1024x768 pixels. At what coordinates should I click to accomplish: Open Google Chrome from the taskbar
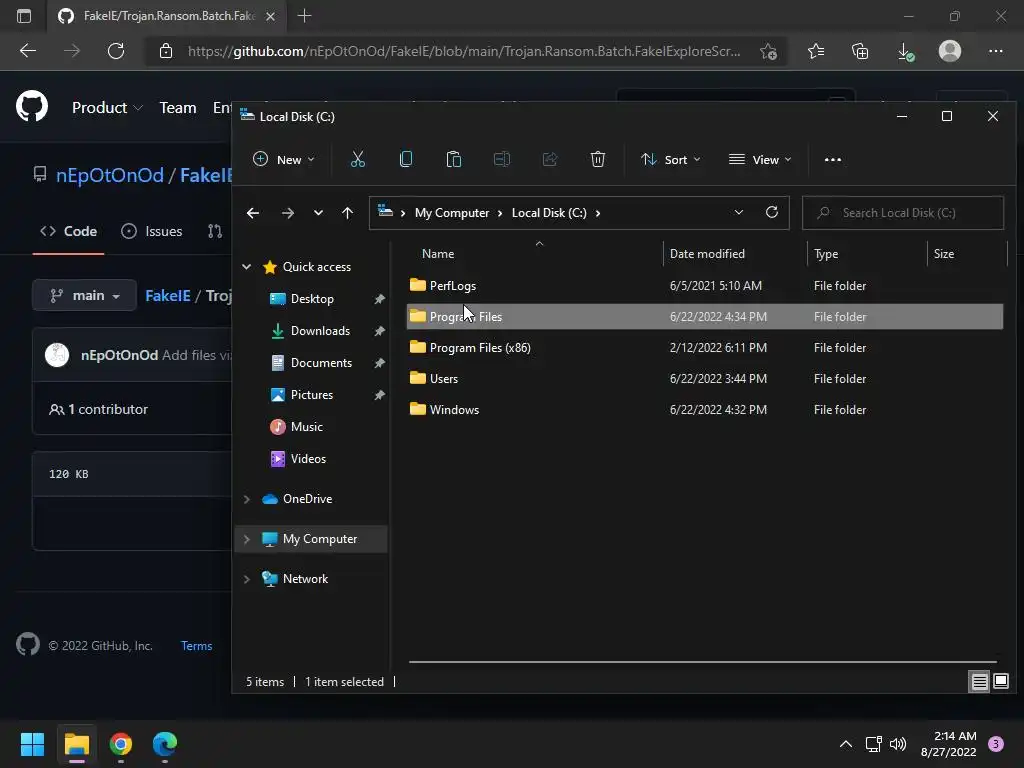click(x=121, y=744)
